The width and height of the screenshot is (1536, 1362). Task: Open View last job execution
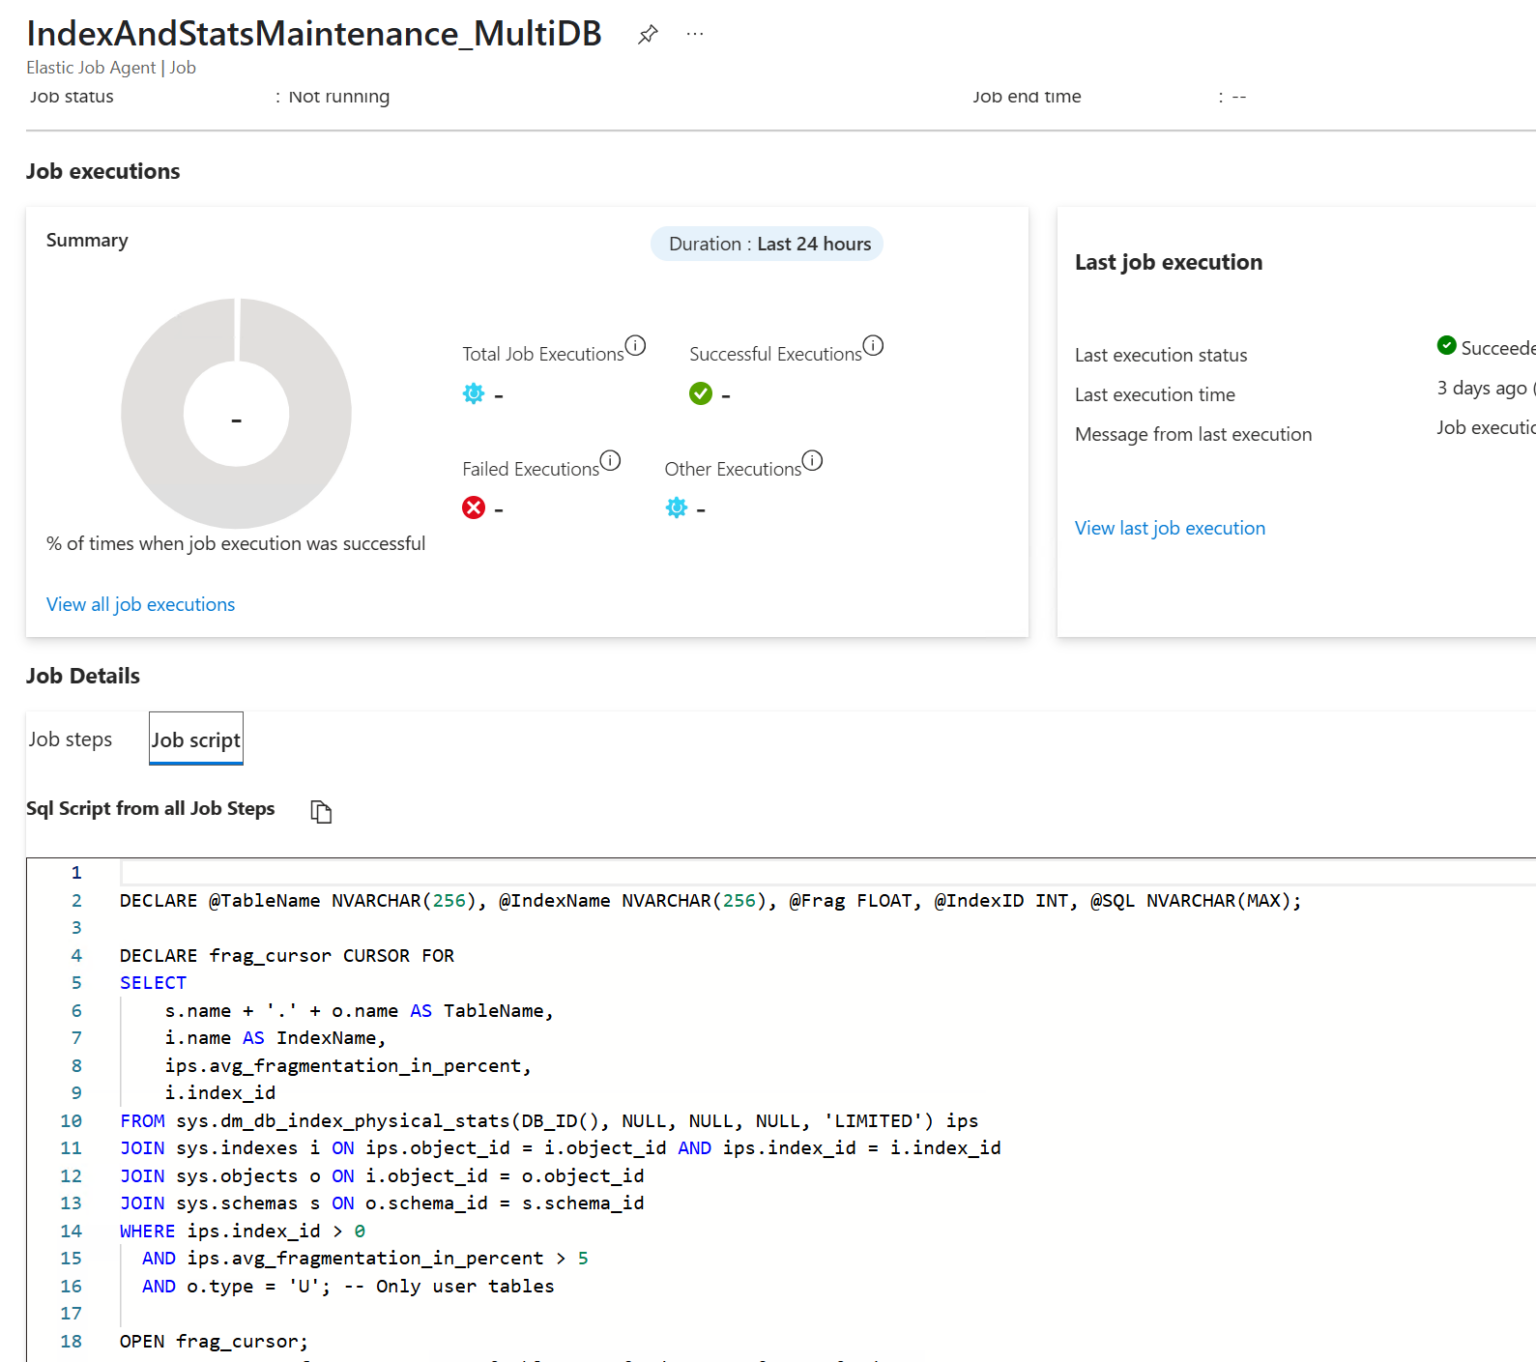tap(1170, 527)
